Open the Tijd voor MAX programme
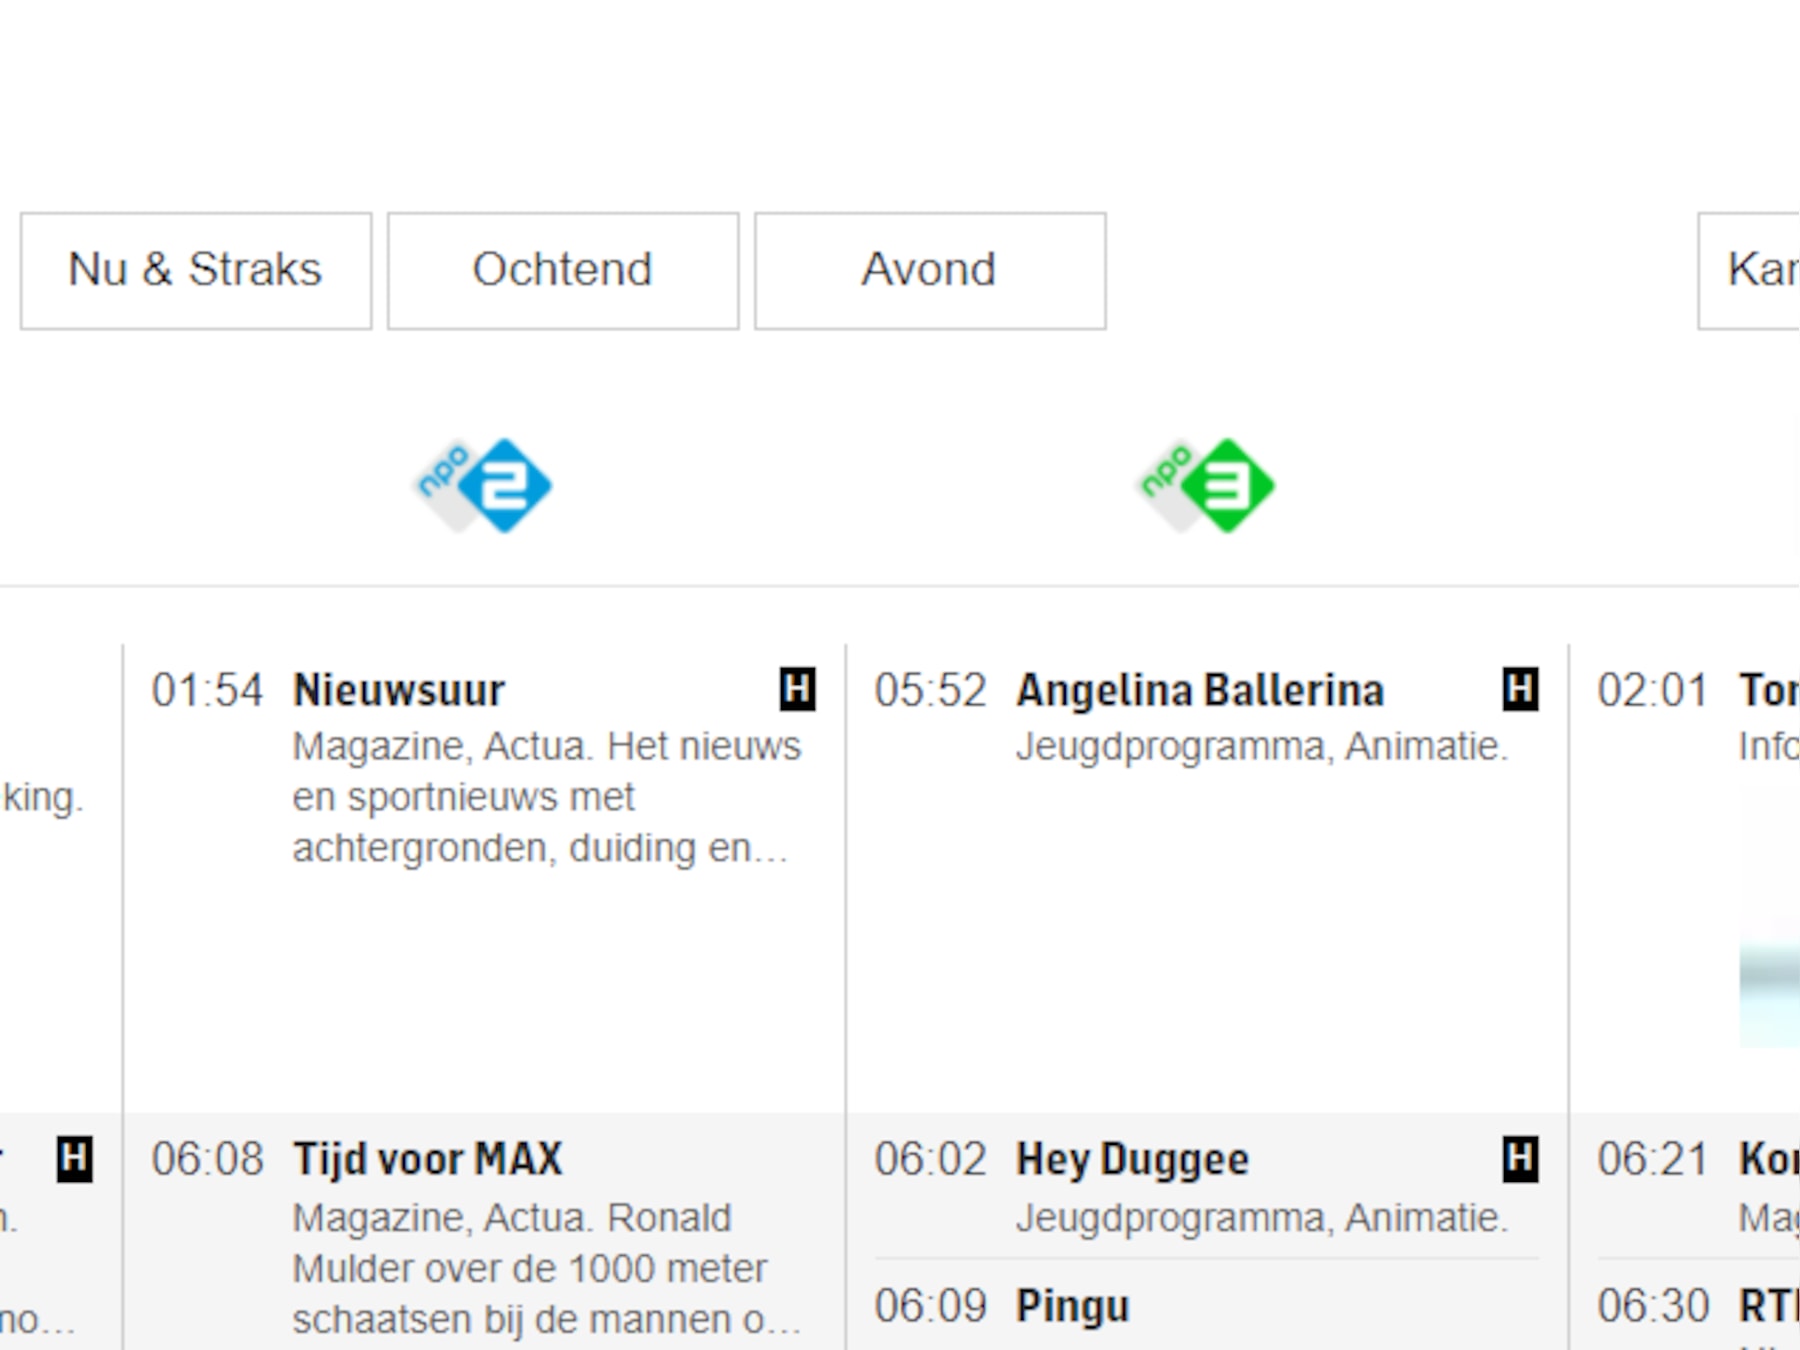 click(428, 1159)
